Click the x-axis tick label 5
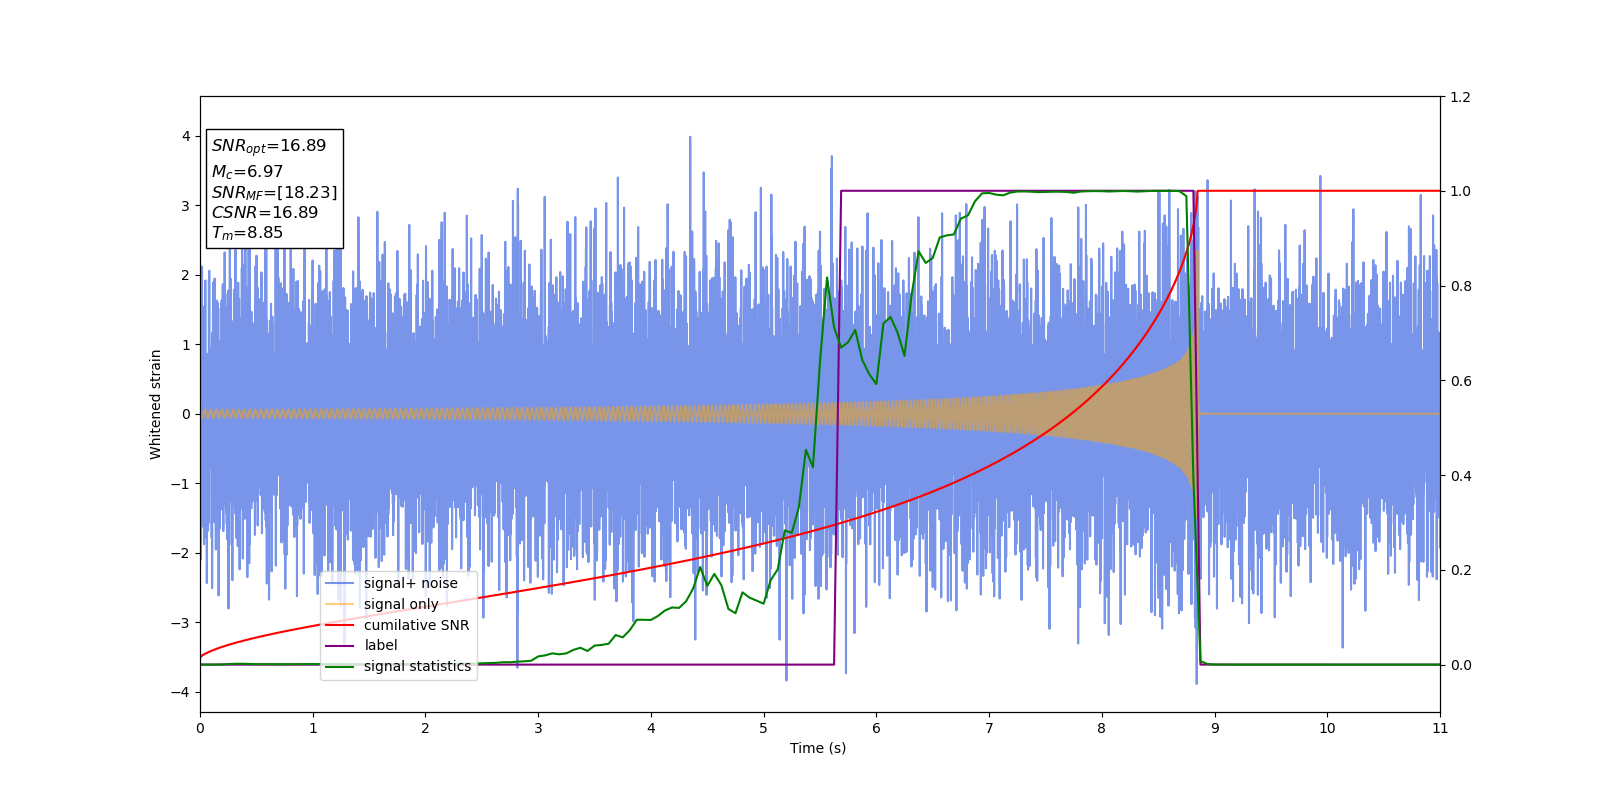 [x=764, y=728]
